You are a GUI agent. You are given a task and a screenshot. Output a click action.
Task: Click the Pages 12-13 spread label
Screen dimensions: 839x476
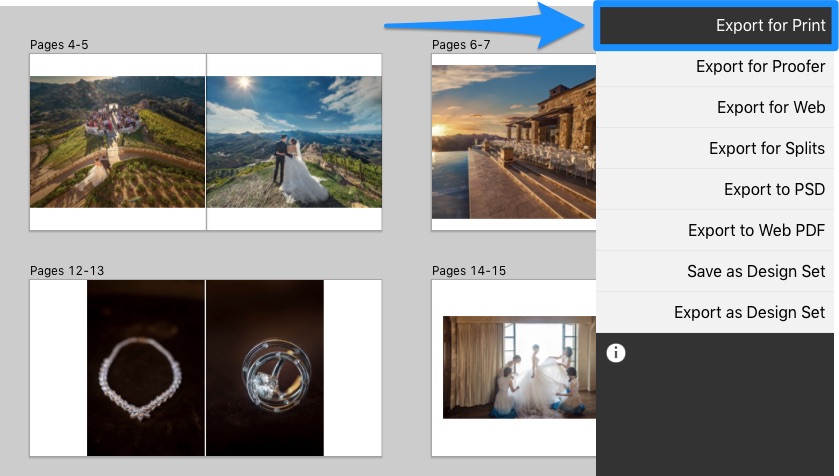67,271
